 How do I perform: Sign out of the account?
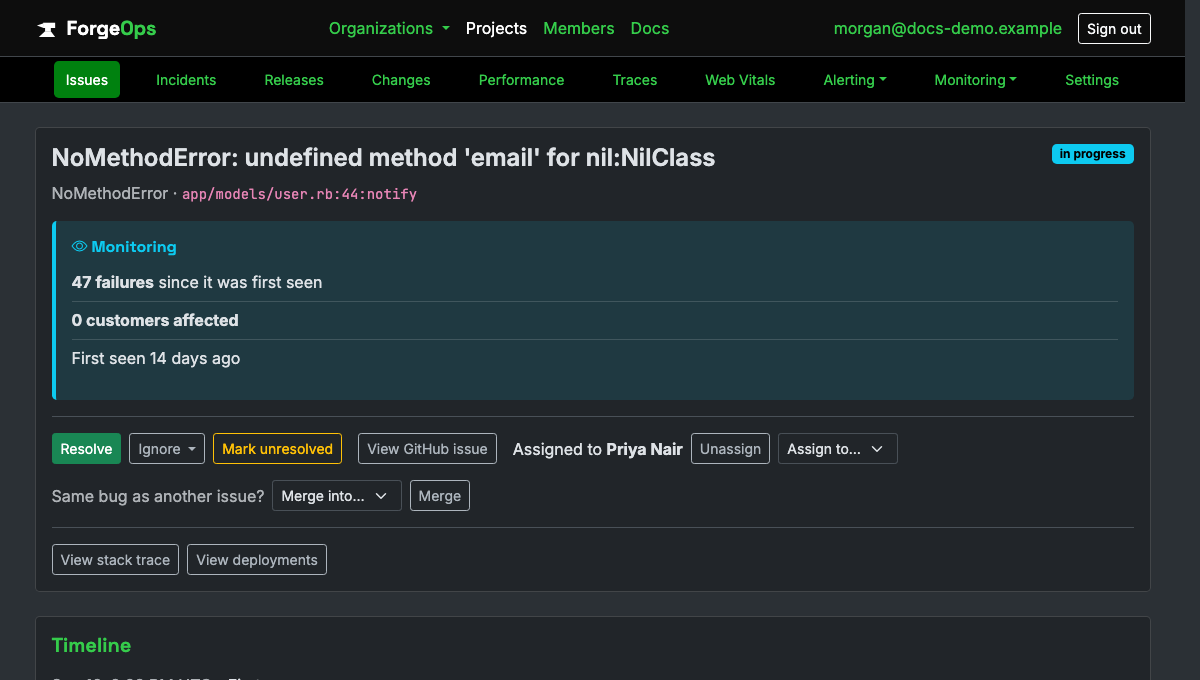tap(1114, 29)
